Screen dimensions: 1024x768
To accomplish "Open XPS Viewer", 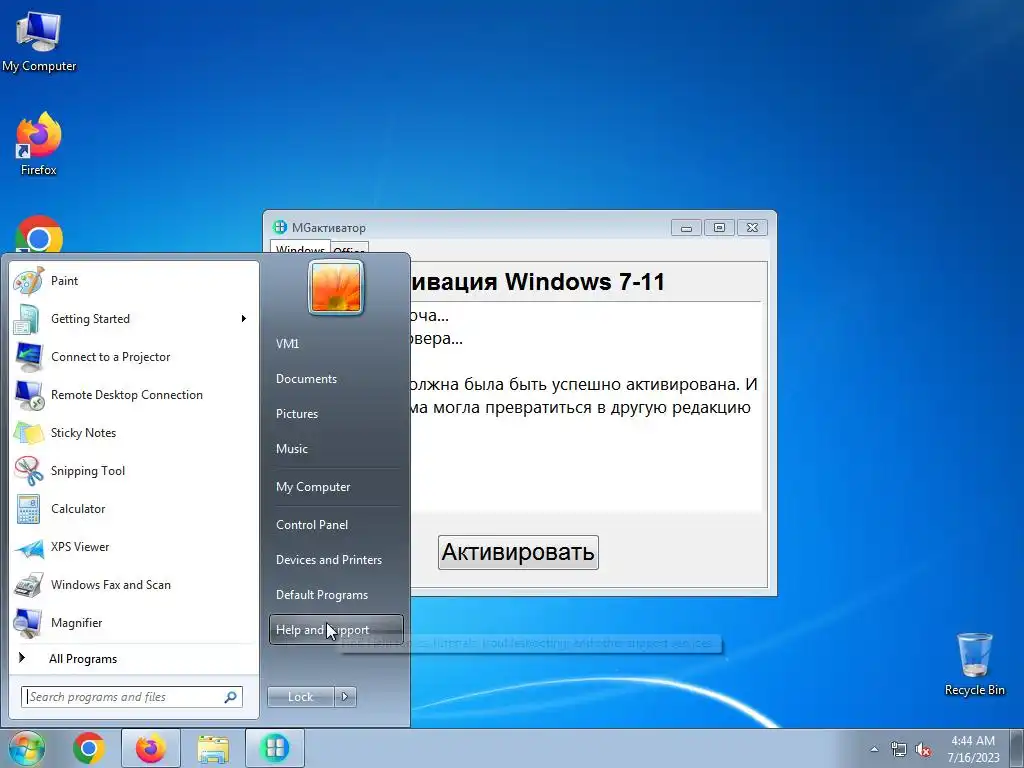I will click(80, 547).
